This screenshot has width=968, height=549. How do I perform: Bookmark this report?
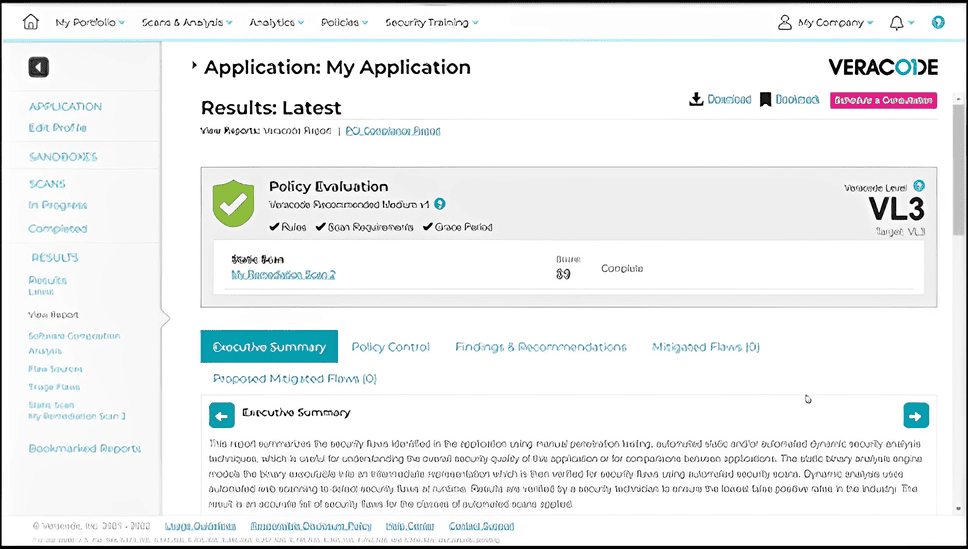click(765, 99)
